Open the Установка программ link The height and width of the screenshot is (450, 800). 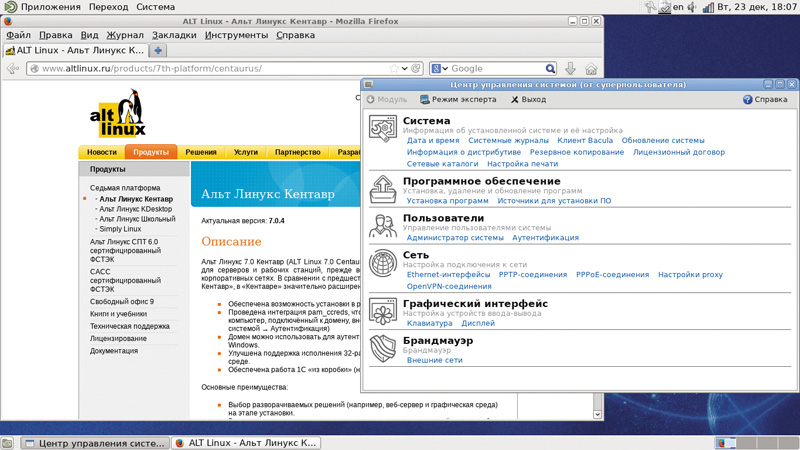[x=447, y=201]
